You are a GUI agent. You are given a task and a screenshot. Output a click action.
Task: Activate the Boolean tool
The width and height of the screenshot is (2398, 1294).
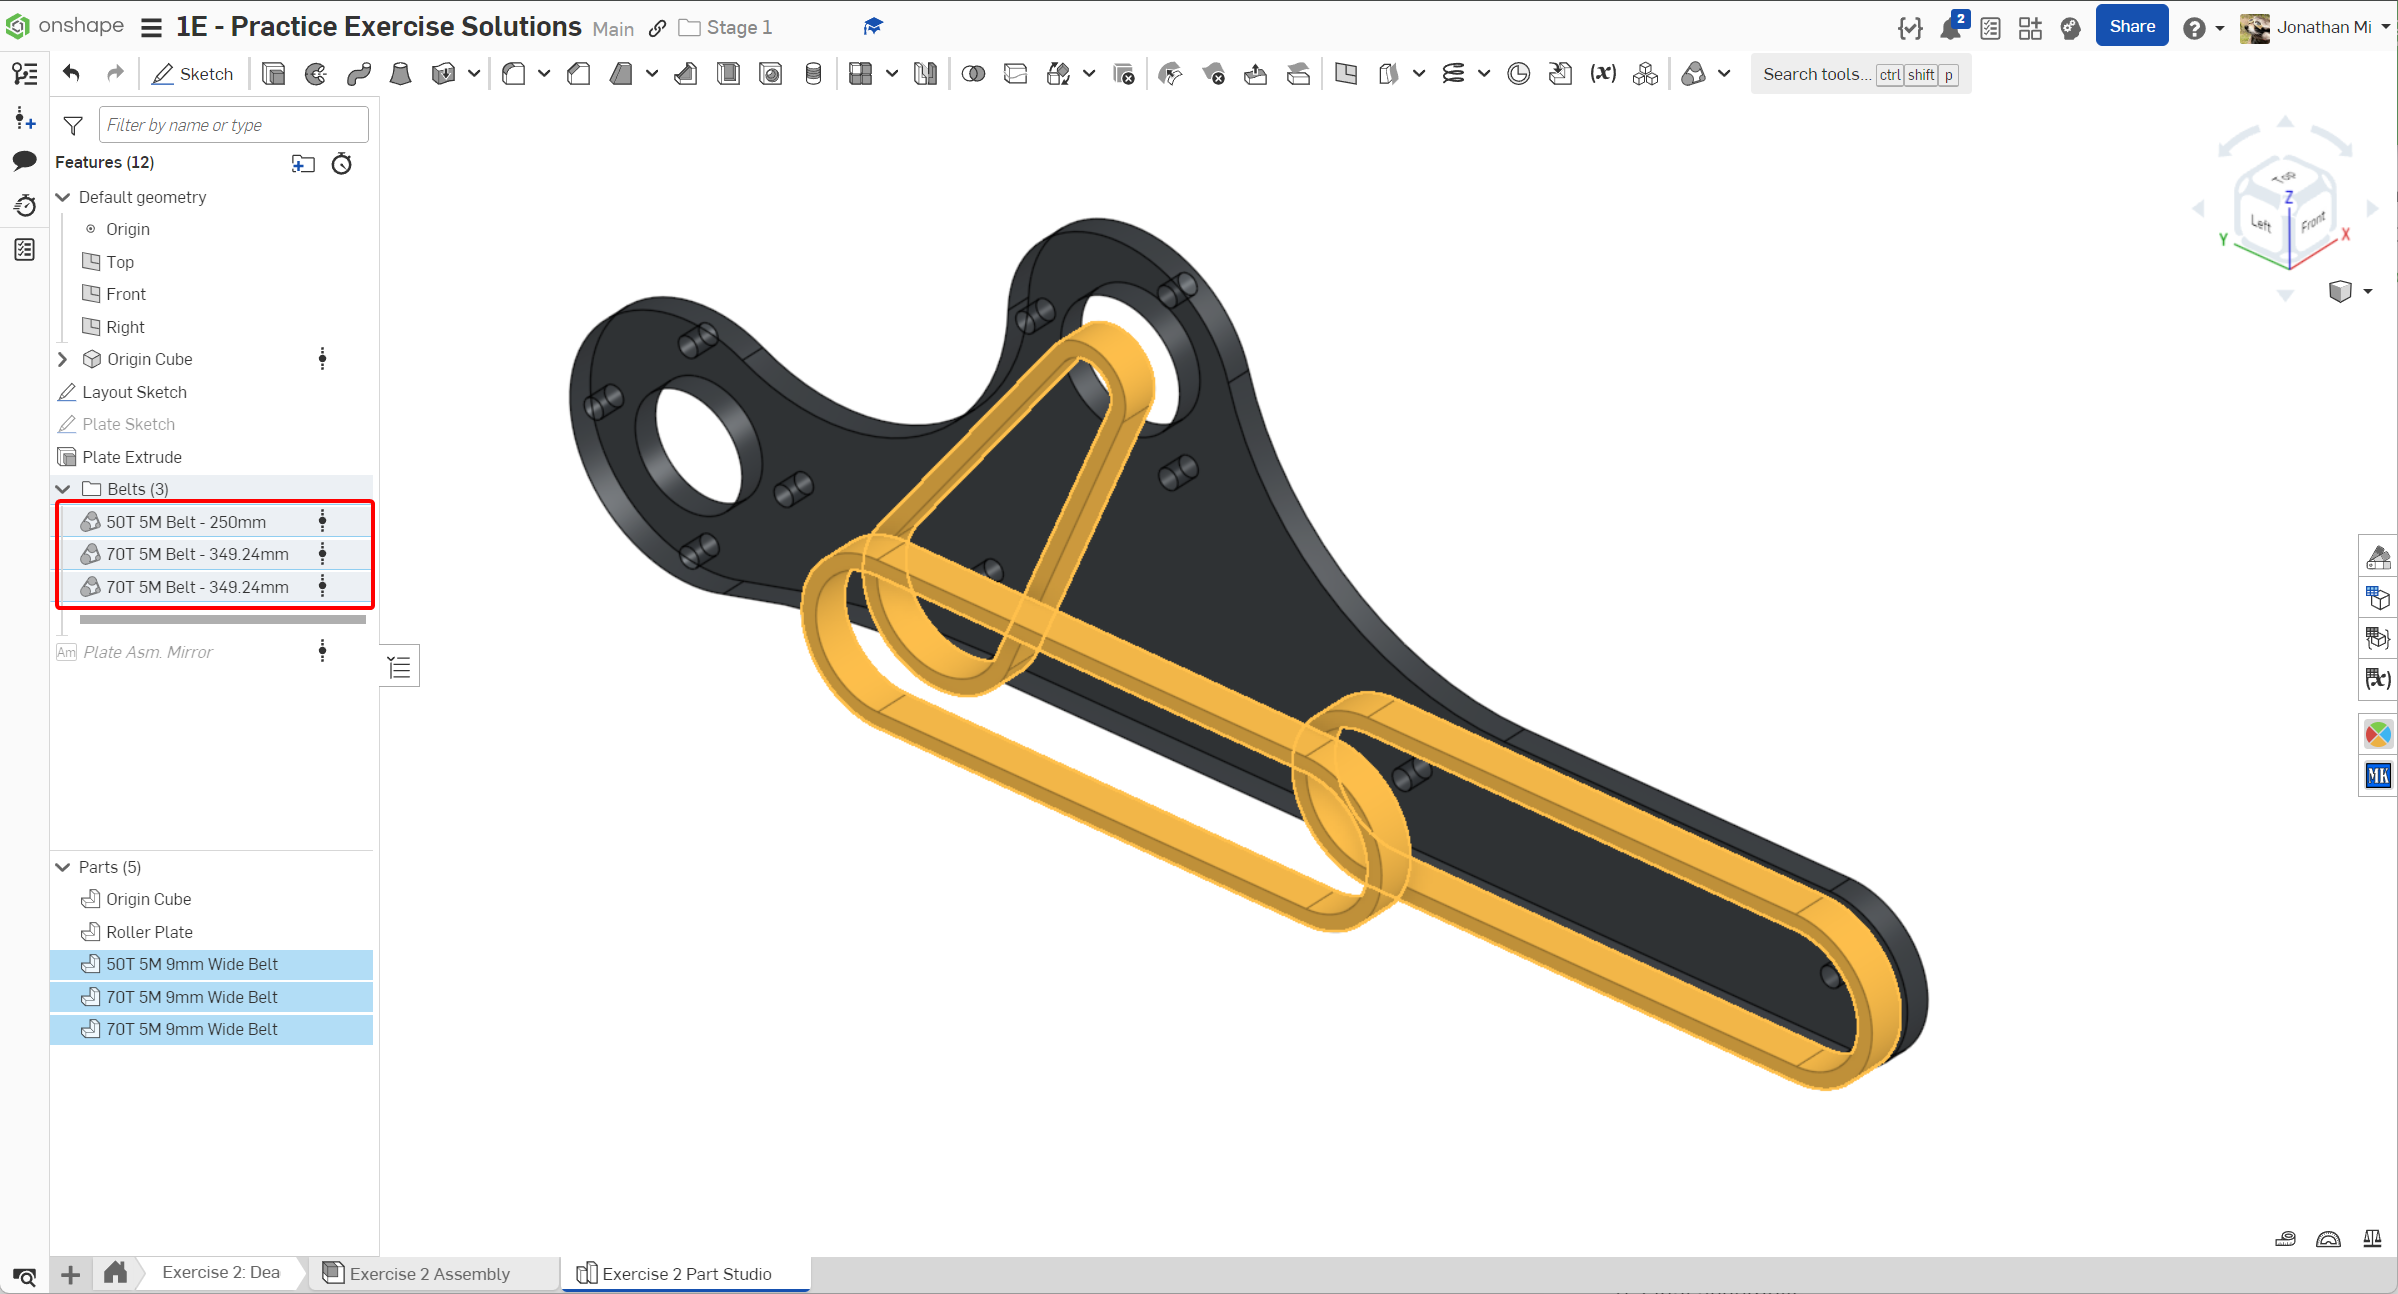coord(973,74)
